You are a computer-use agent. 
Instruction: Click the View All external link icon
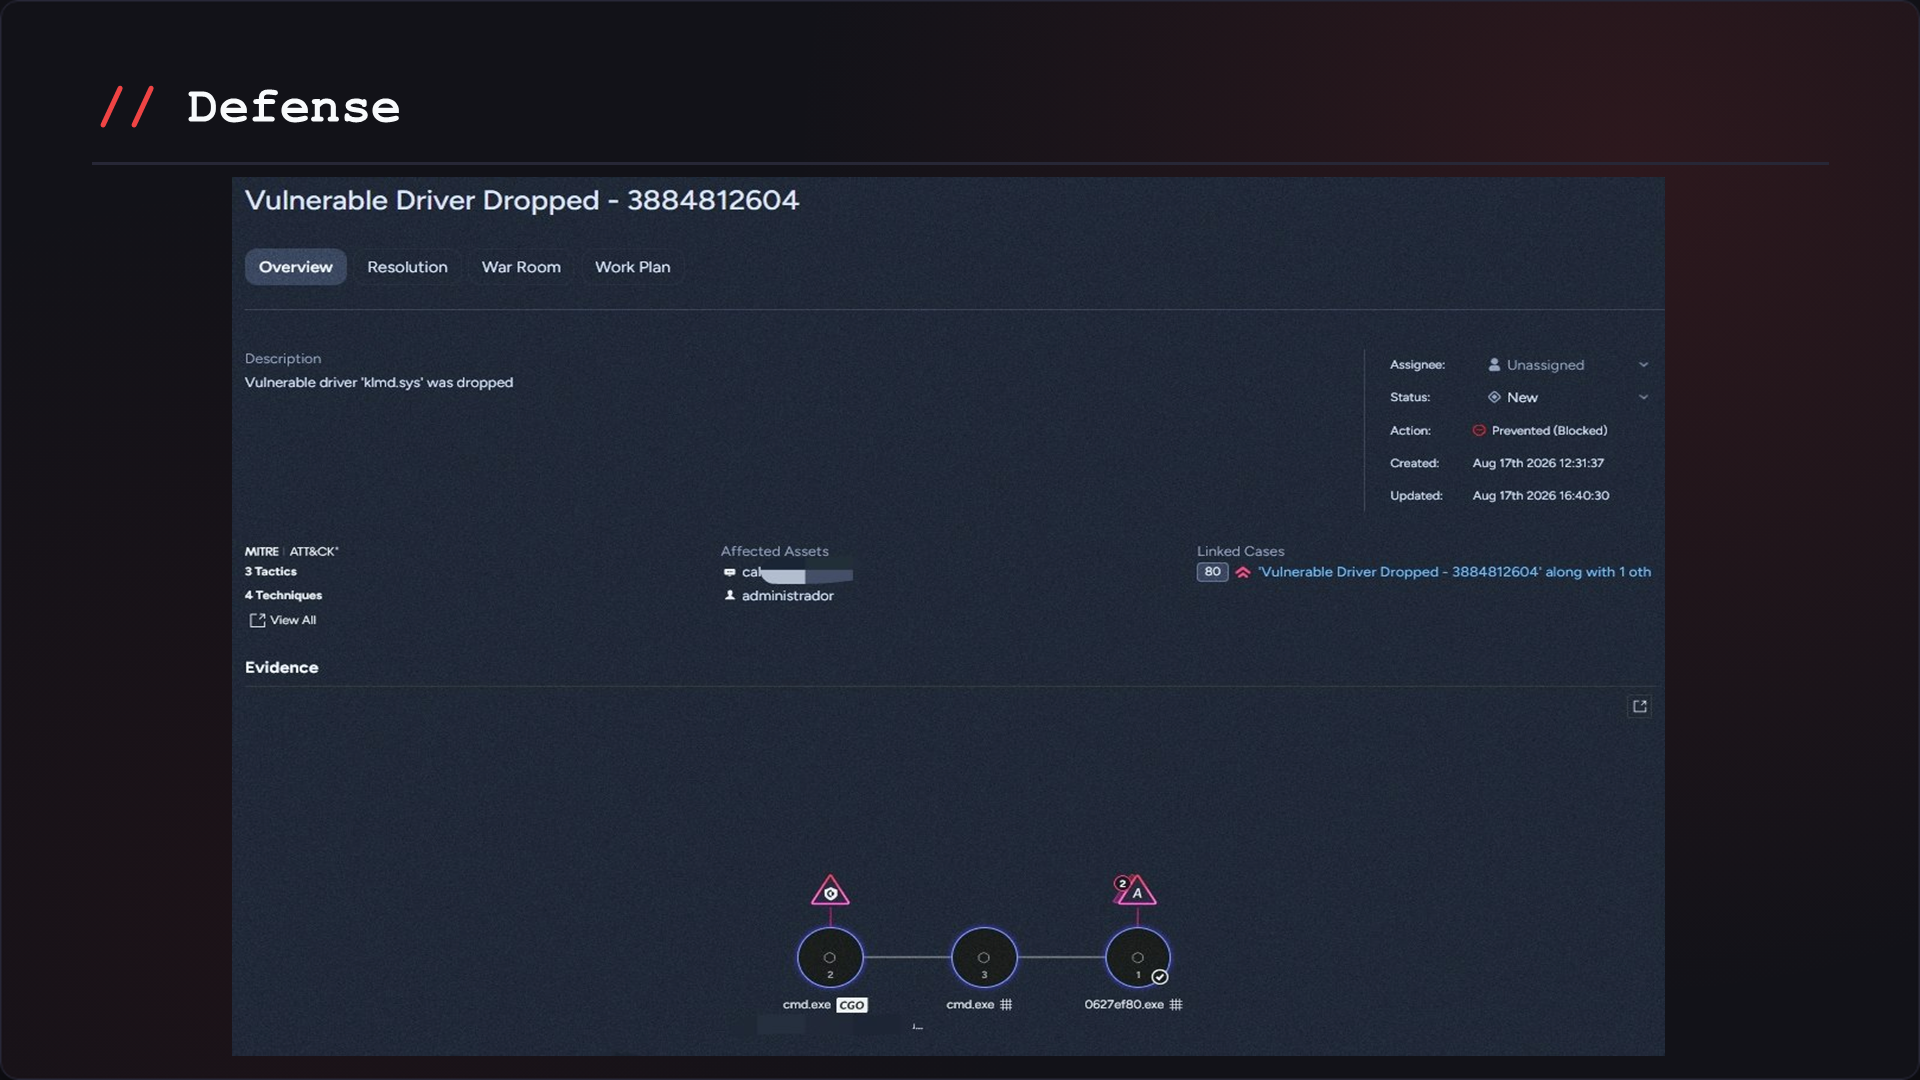[x=257, y=620]
